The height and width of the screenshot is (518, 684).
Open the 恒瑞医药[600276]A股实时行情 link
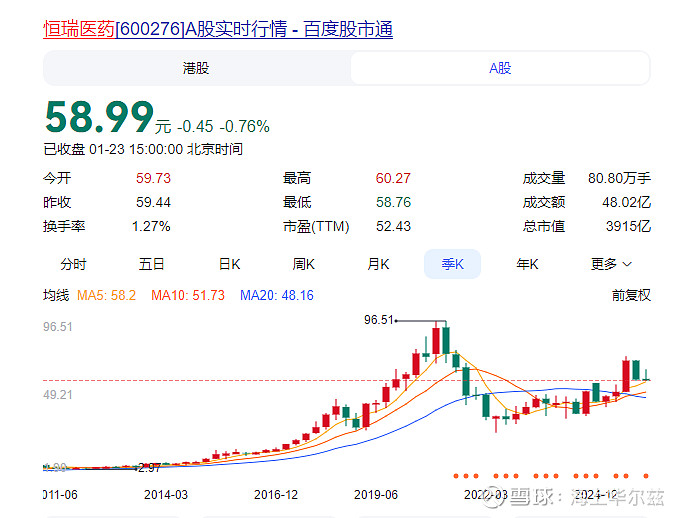218,29
